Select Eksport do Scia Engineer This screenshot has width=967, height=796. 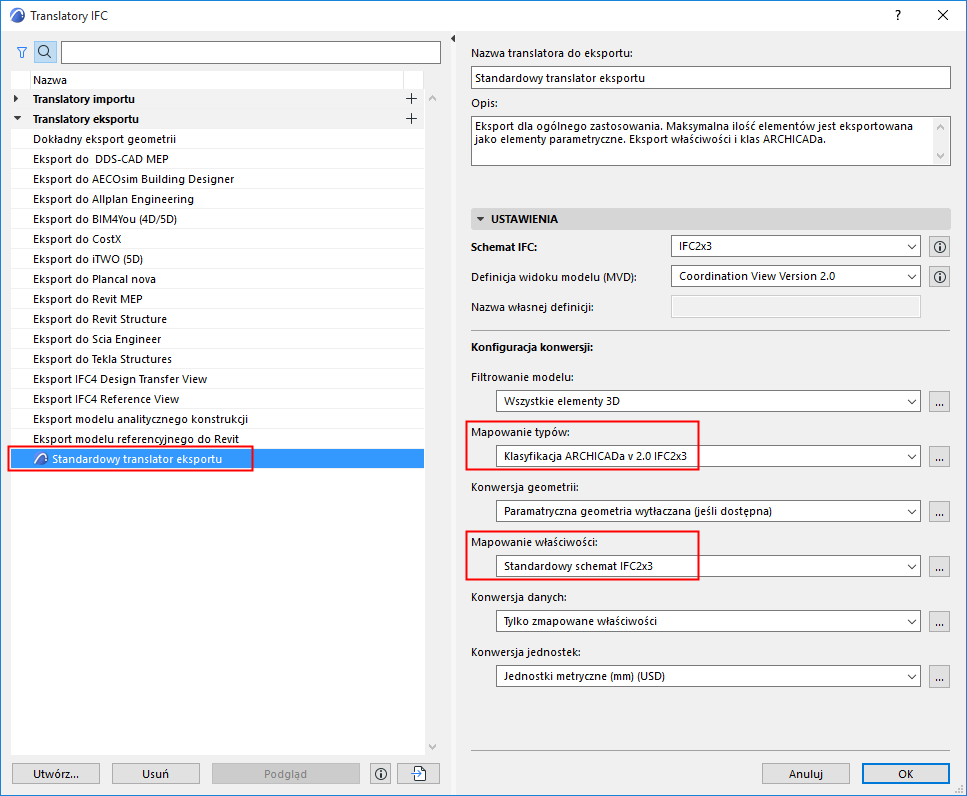[x=217, y=339]
